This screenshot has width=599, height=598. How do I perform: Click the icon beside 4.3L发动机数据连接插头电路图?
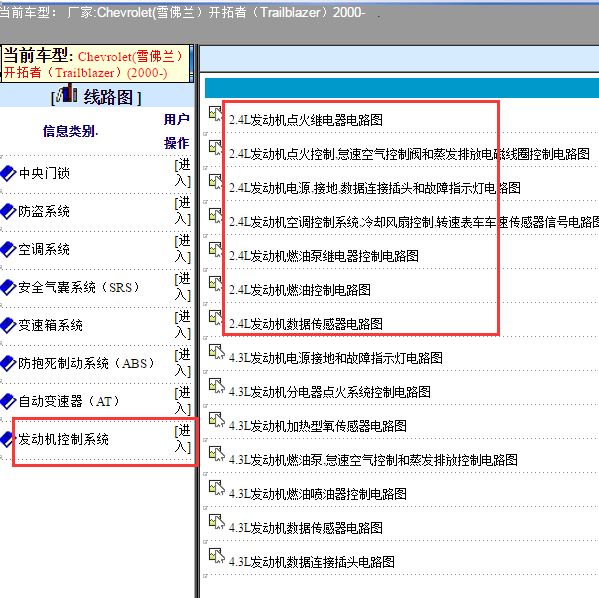coord(217,556)
